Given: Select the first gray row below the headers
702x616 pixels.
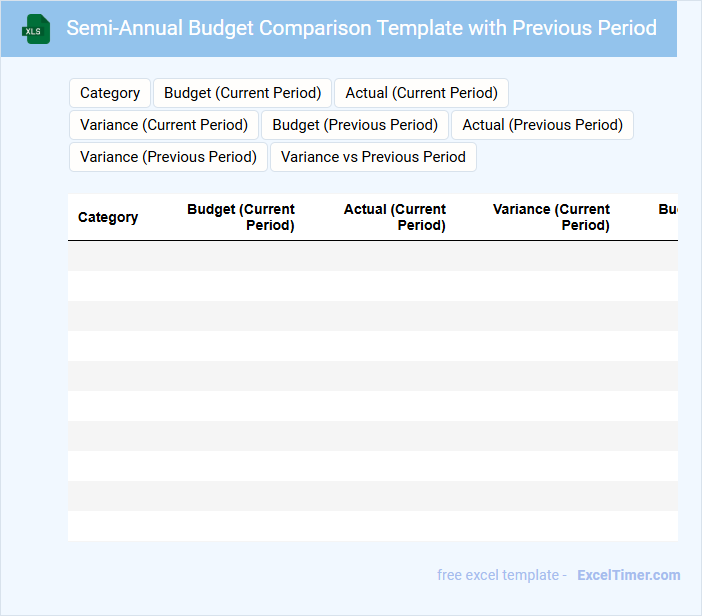Looking at the screenshot, I should point(372,256).
